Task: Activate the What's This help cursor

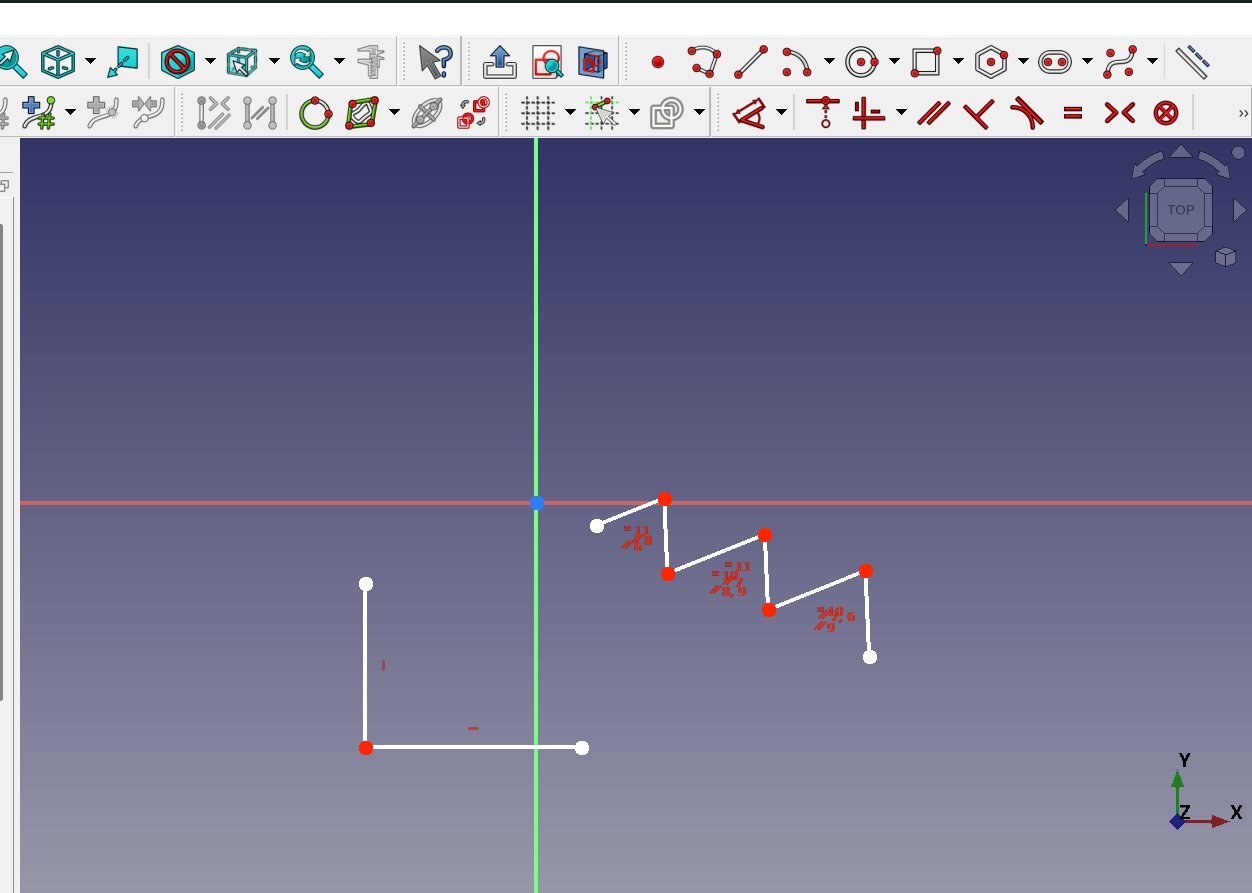Action: 434,62
